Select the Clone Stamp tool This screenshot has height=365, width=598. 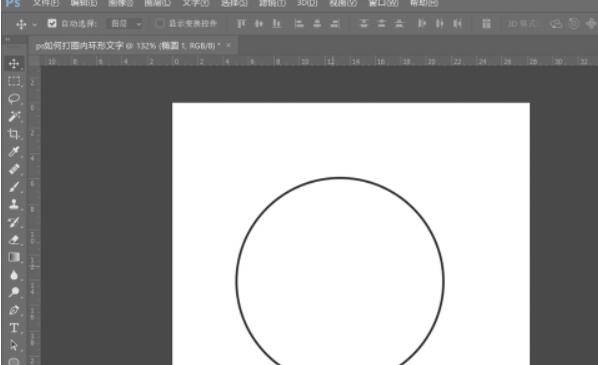pyautogui.click(x=14, y=204)
